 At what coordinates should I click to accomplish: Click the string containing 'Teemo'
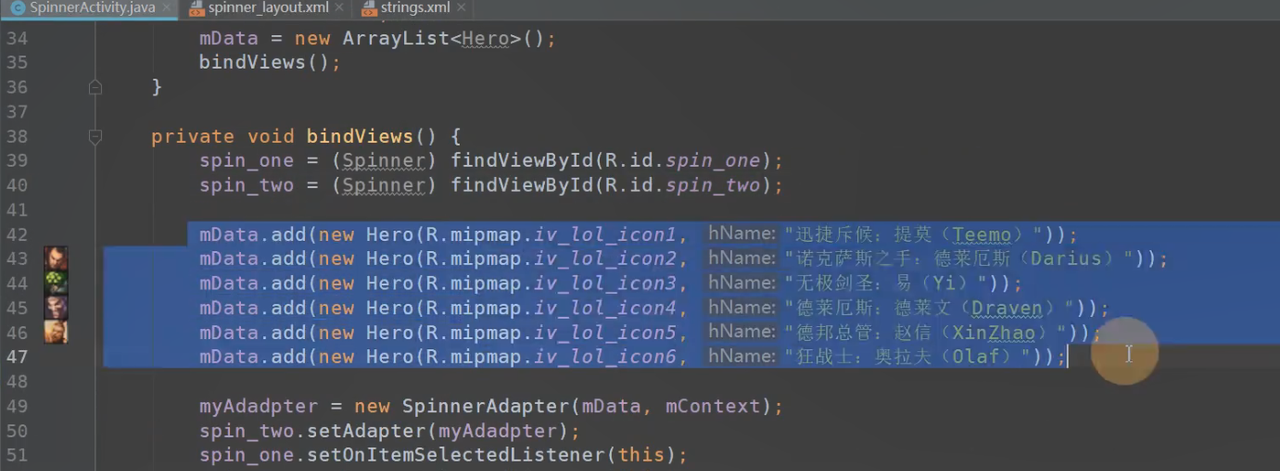(x=914, y=235)
